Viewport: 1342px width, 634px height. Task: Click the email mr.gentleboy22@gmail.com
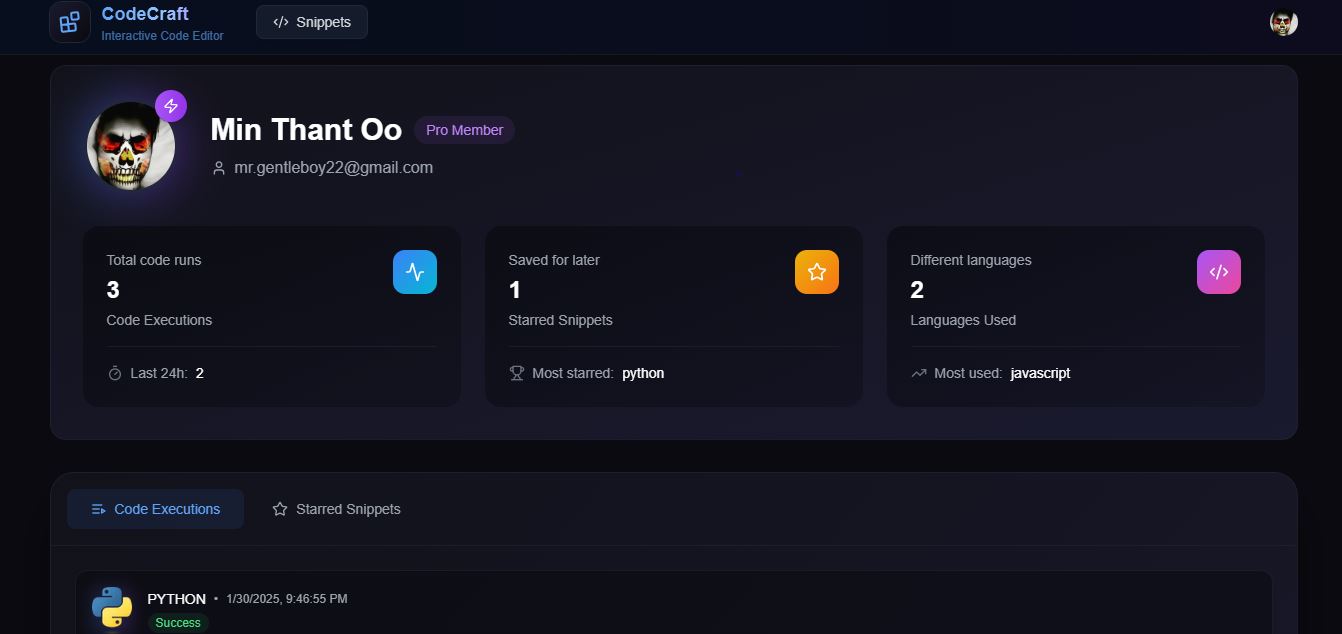coord(334,168)
